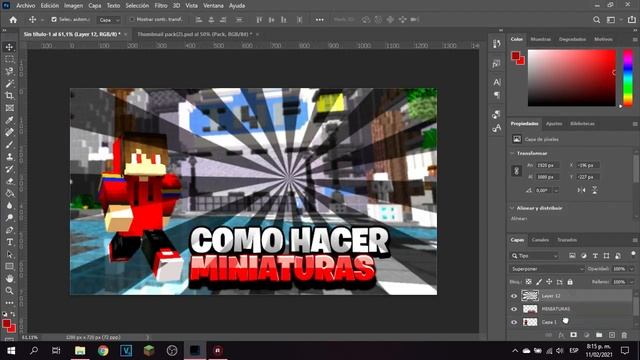Collapse the Alinear y distribuir section

click(512, 208)
